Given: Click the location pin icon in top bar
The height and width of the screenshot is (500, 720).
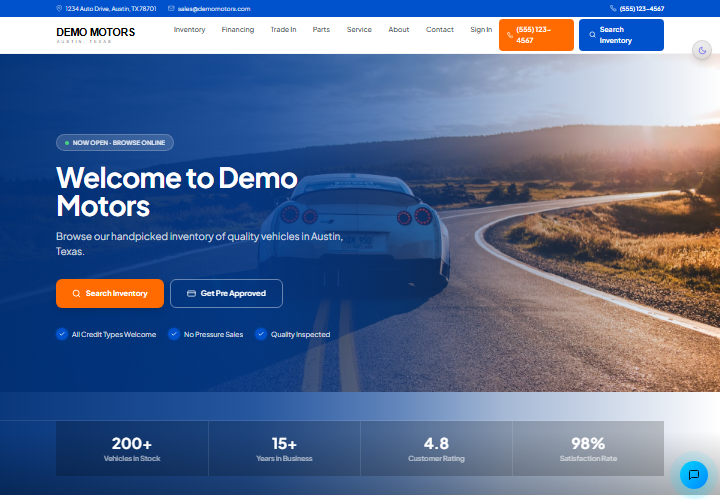Looking at the screenshot, I should click(59, 8).
